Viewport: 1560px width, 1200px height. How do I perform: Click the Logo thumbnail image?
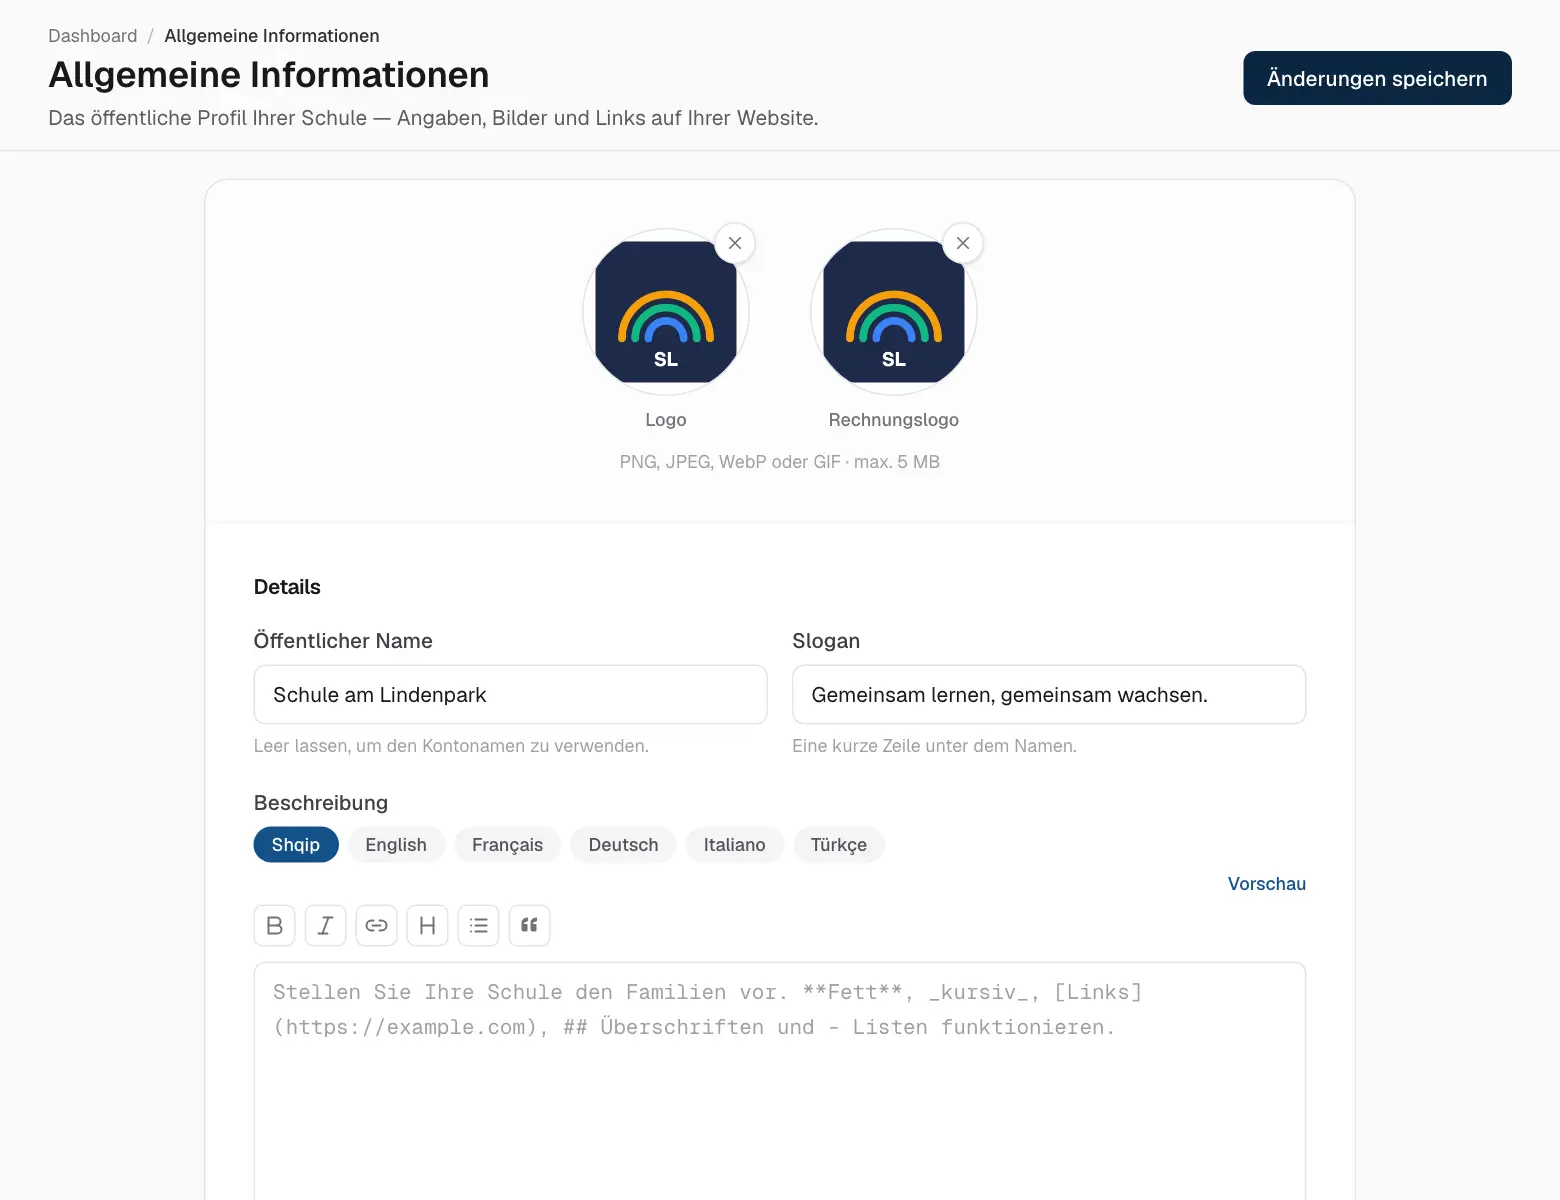666,312
